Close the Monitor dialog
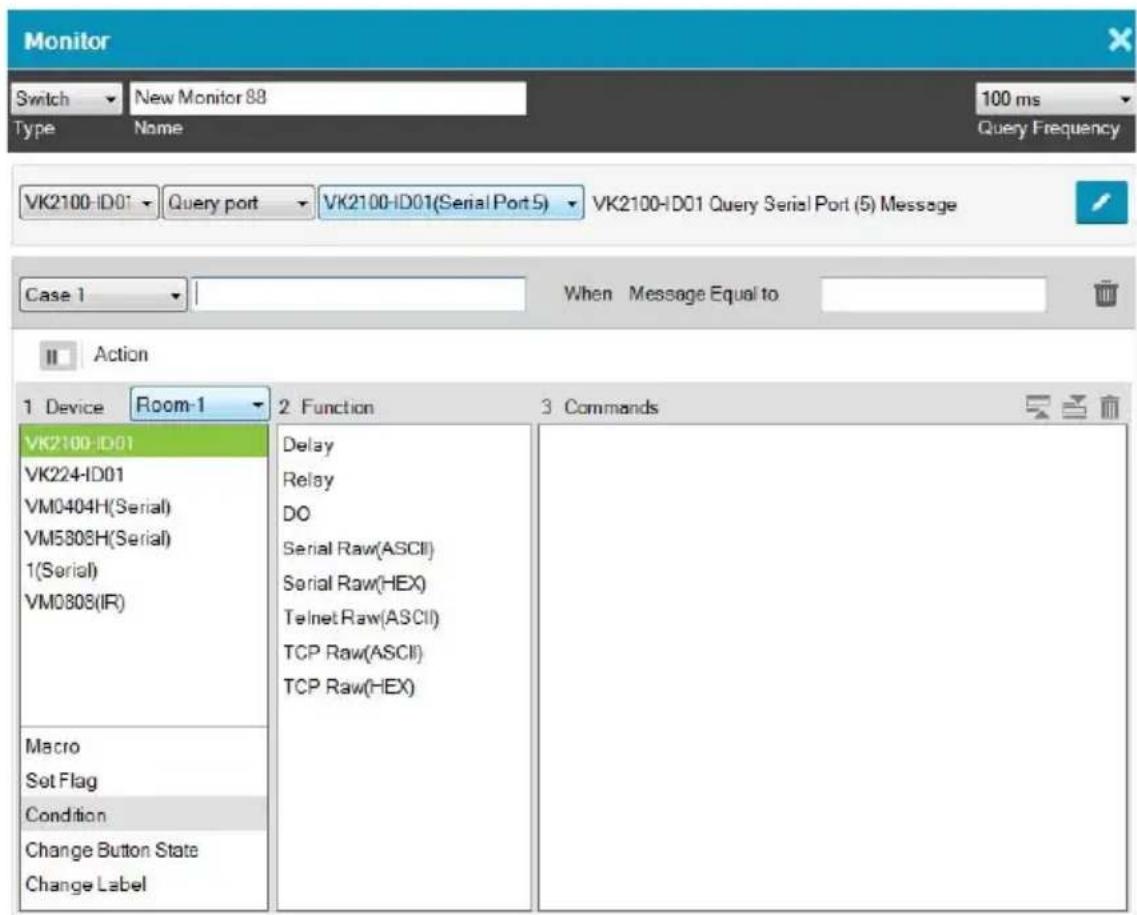Viewport: 1137px width, 915px height. coord(1120,41)
